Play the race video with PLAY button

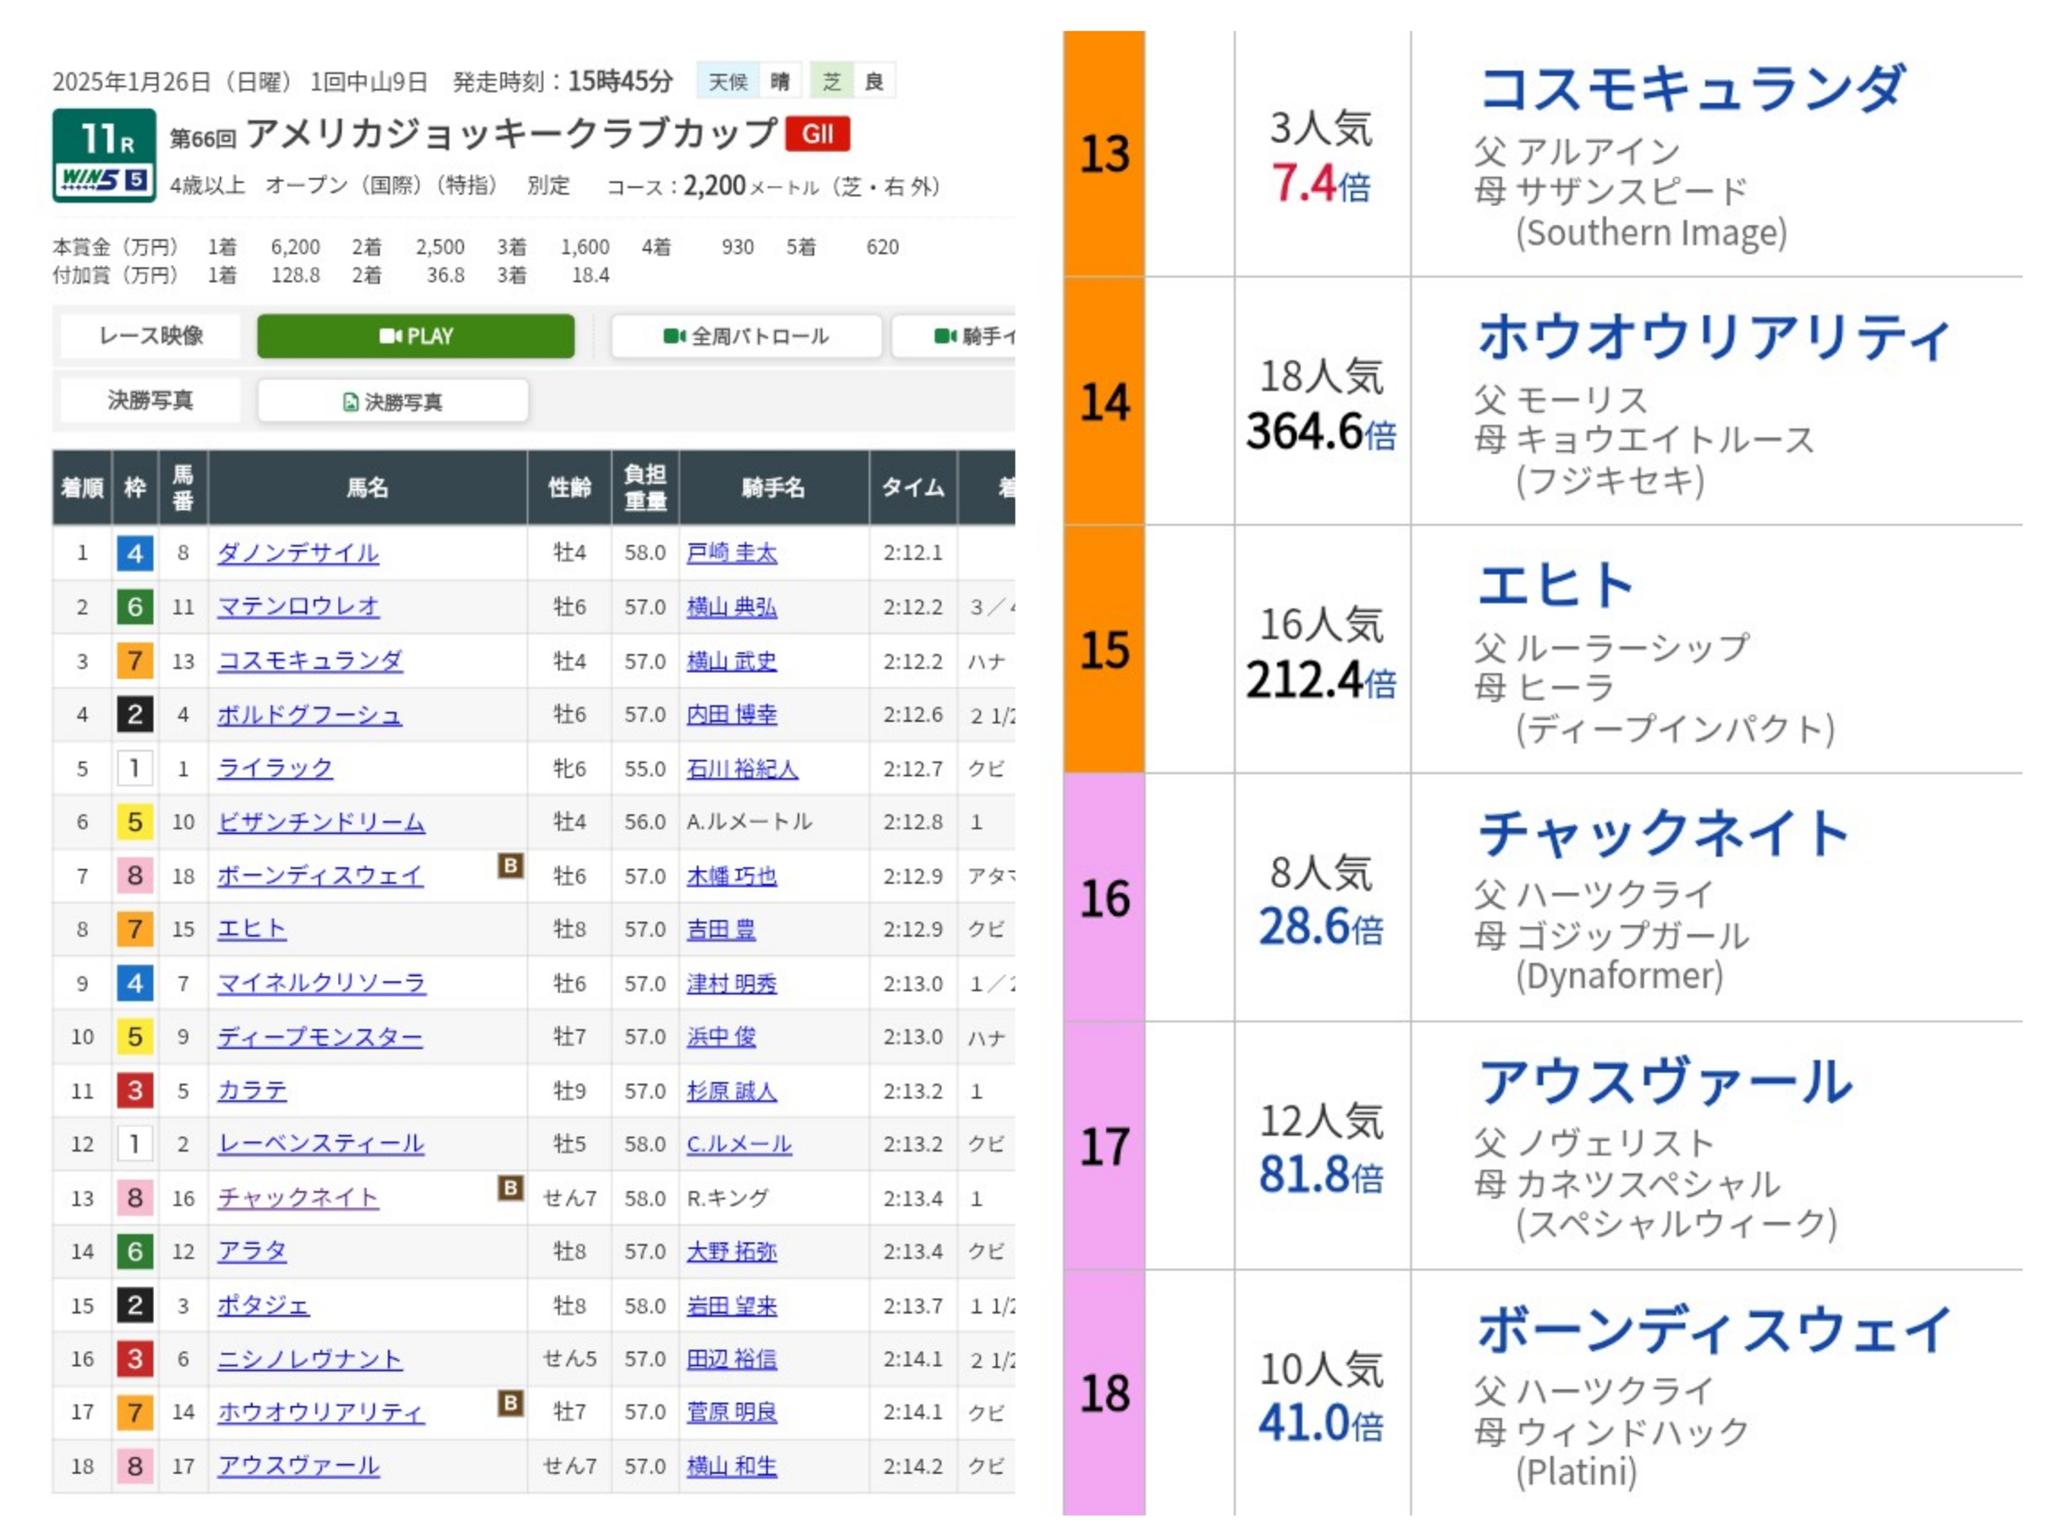(415, 336)
